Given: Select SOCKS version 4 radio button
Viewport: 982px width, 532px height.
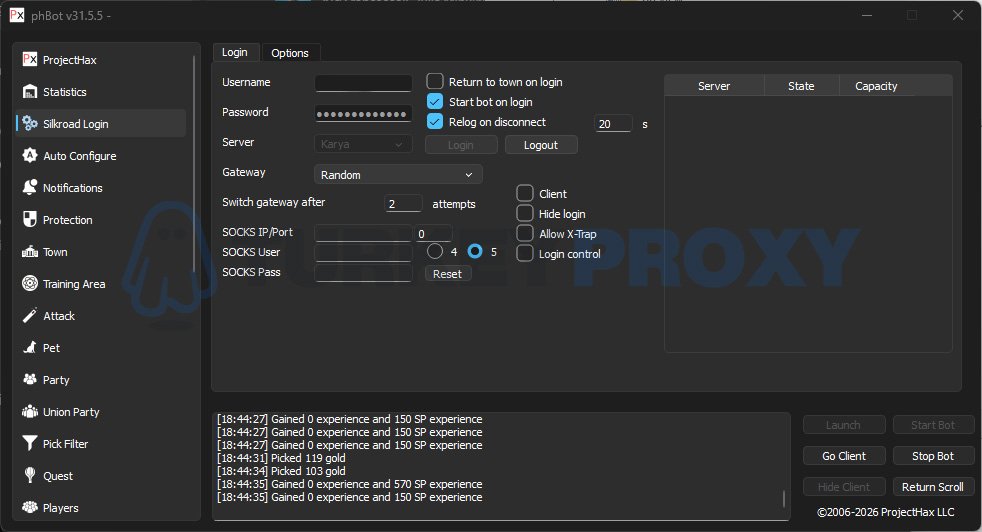Looking at the screenshot, I should coord(435,251).
